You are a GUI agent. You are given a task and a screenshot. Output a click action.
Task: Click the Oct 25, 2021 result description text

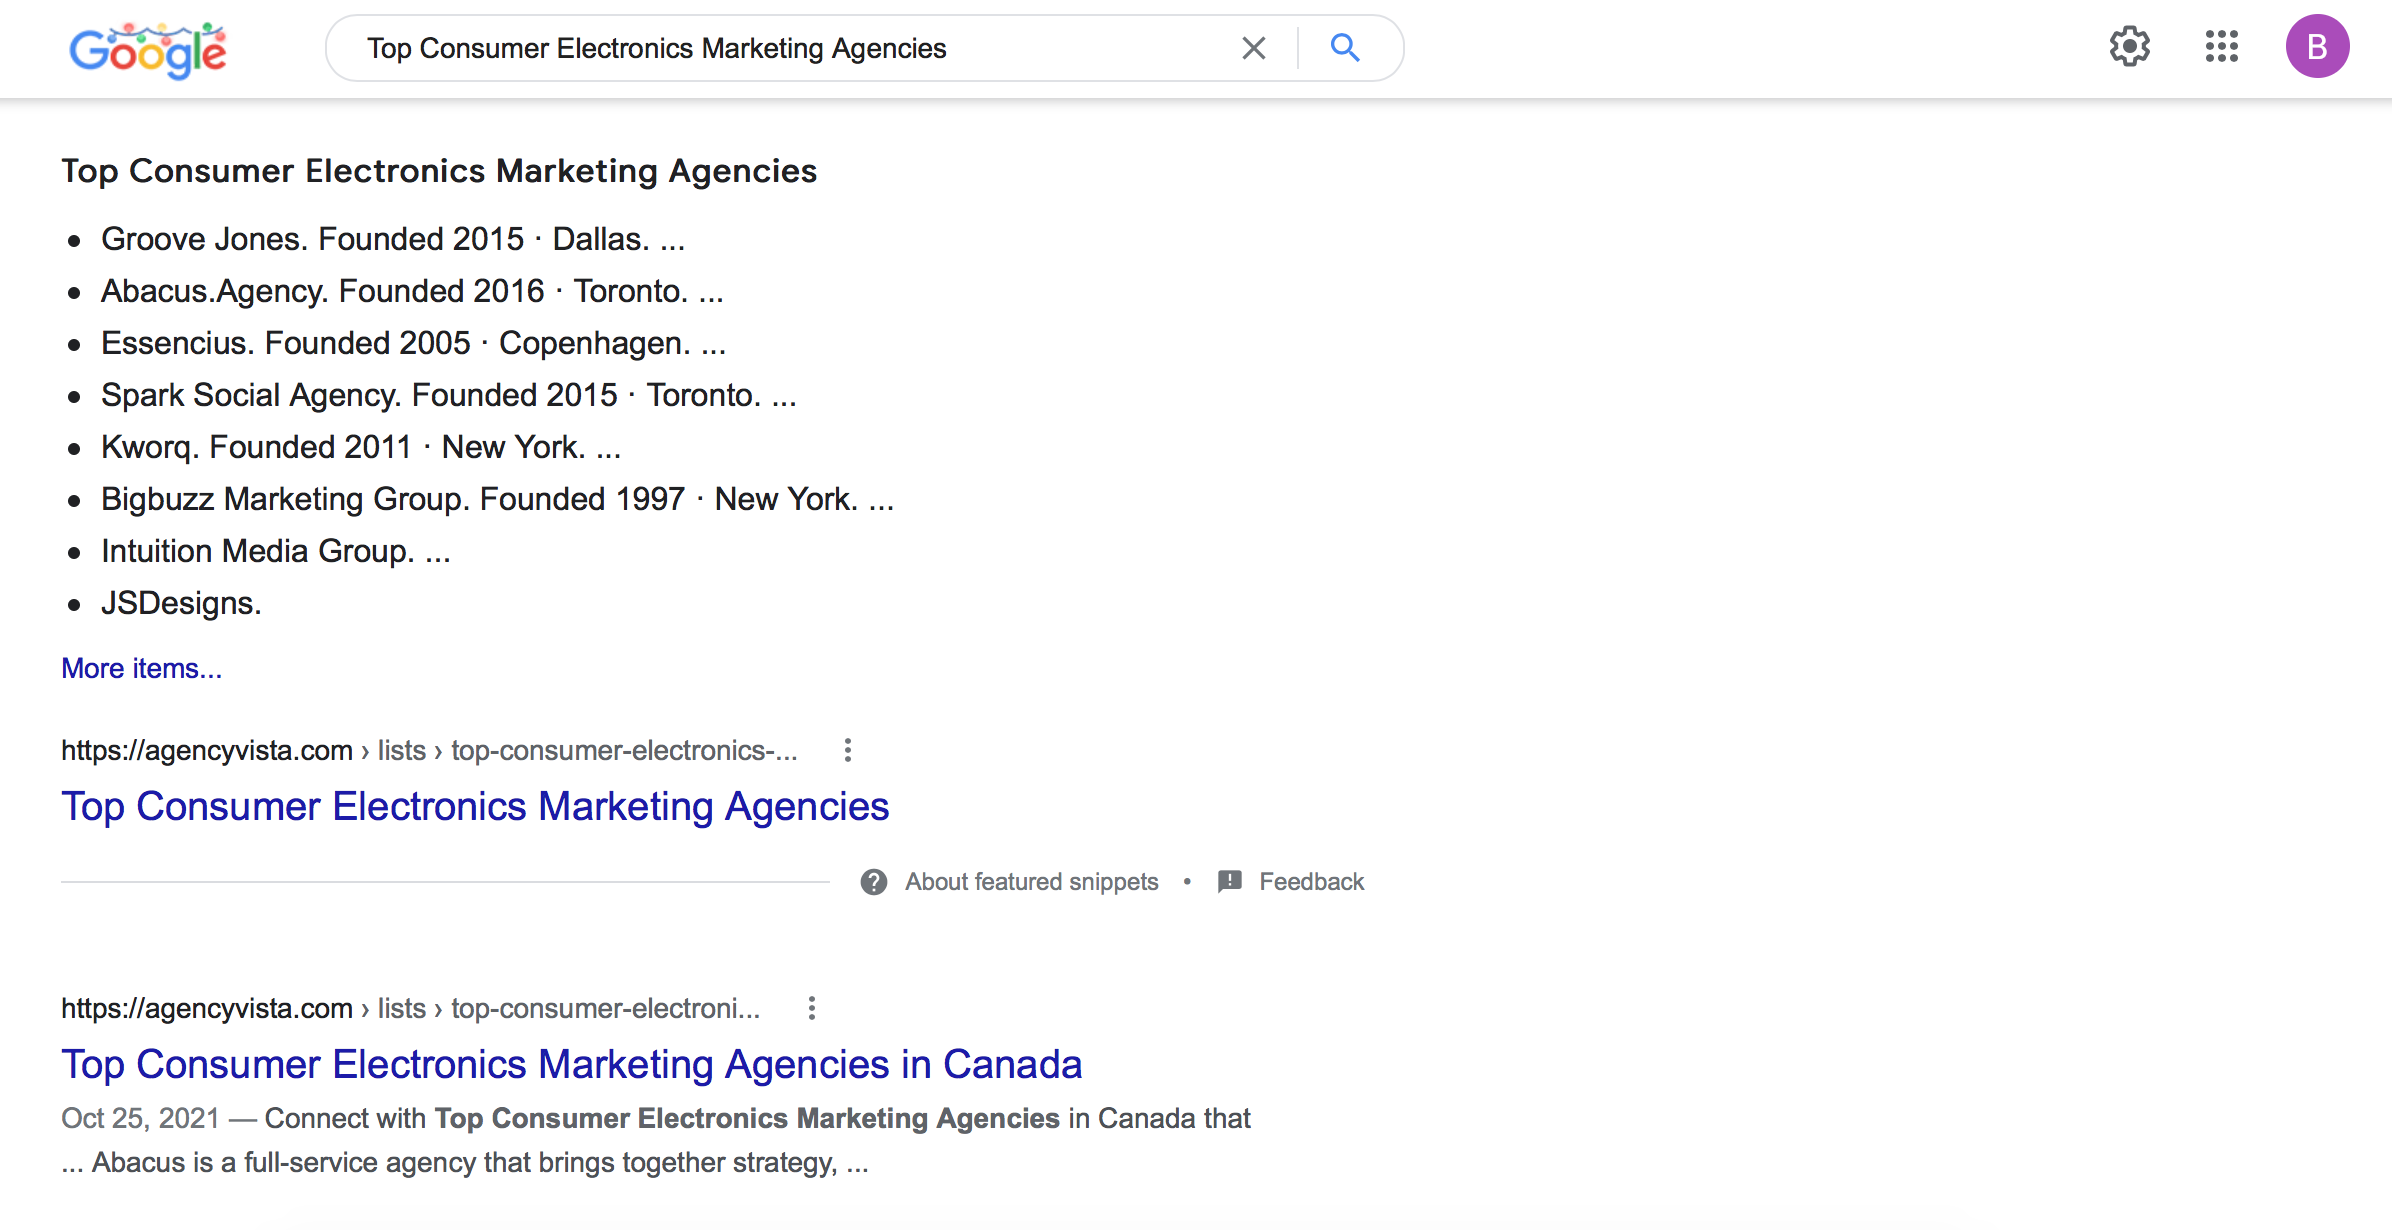[x=656, y=1140]
